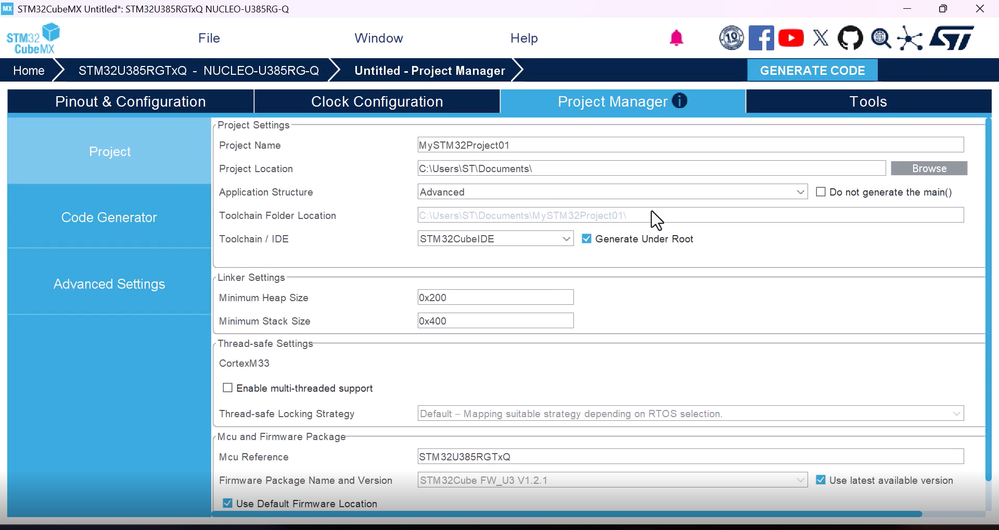Open Firmware Package Name and Version dropdown
Viewport: 999px width, 530px height.
pos(612,480)
